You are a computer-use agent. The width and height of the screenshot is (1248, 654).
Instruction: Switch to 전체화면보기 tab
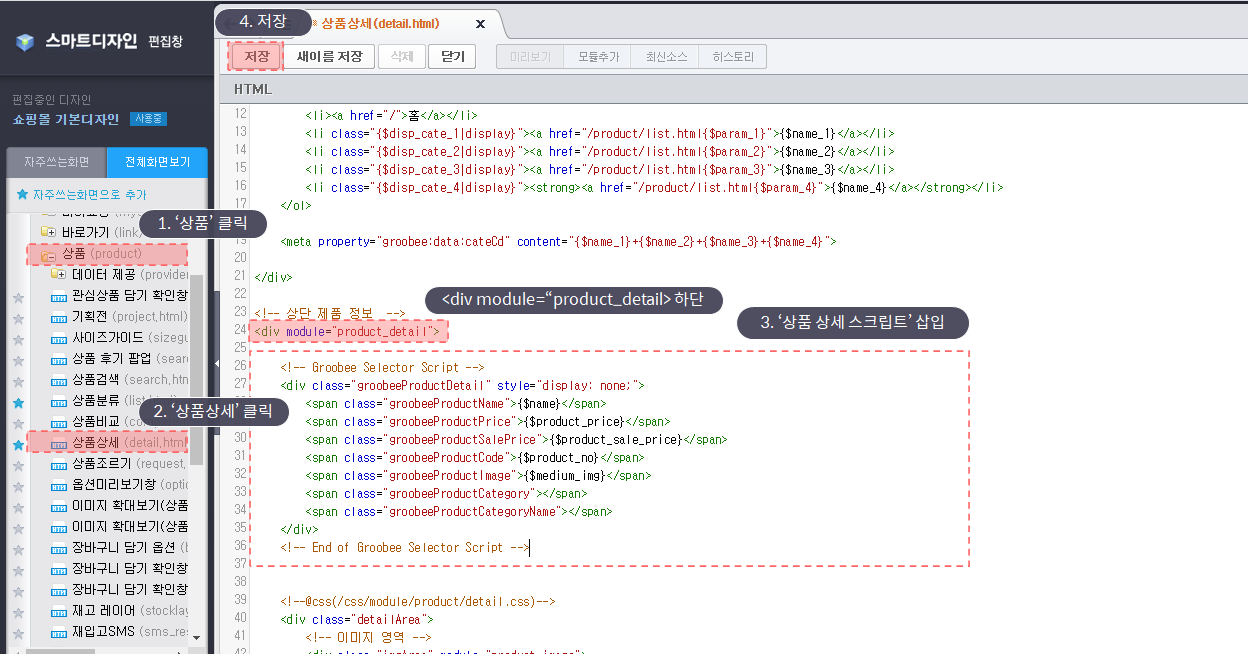point(157,162)
